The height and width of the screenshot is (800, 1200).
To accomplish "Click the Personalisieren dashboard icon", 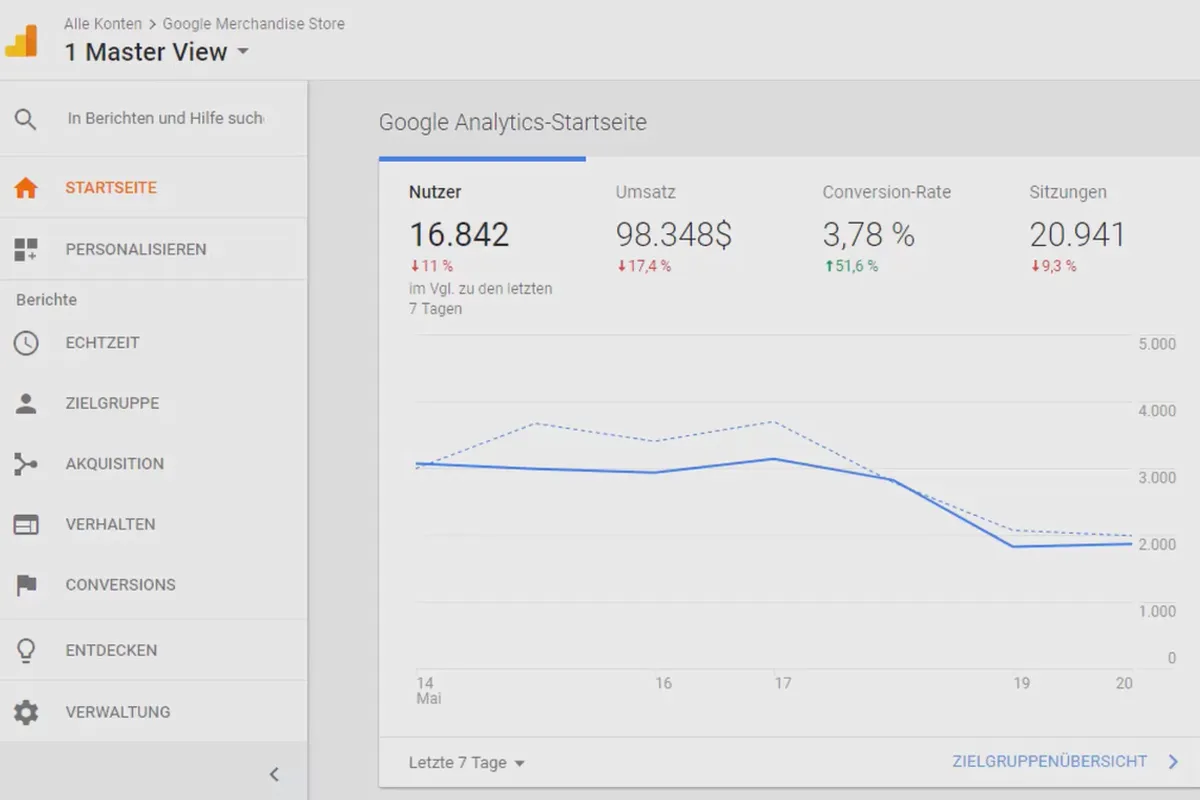I will [x=26, y=250].
